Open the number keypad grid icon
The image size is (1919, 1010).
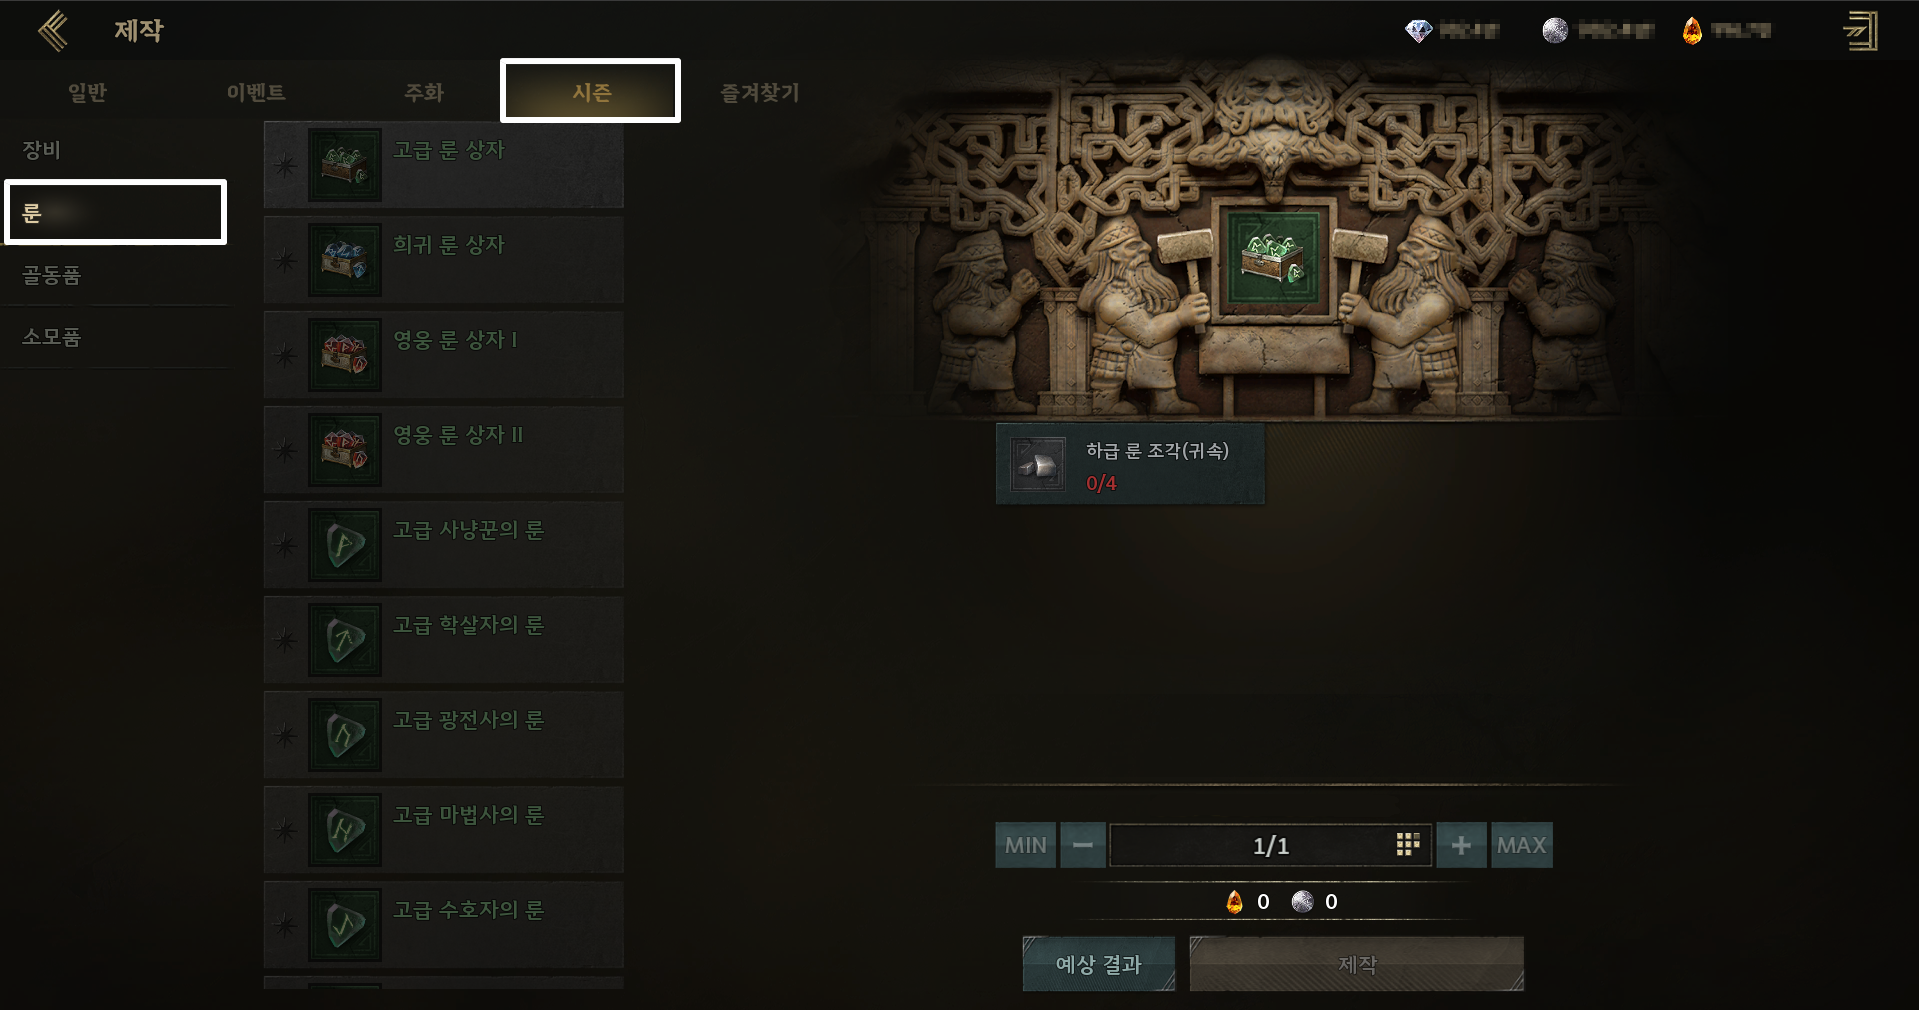1408,845
